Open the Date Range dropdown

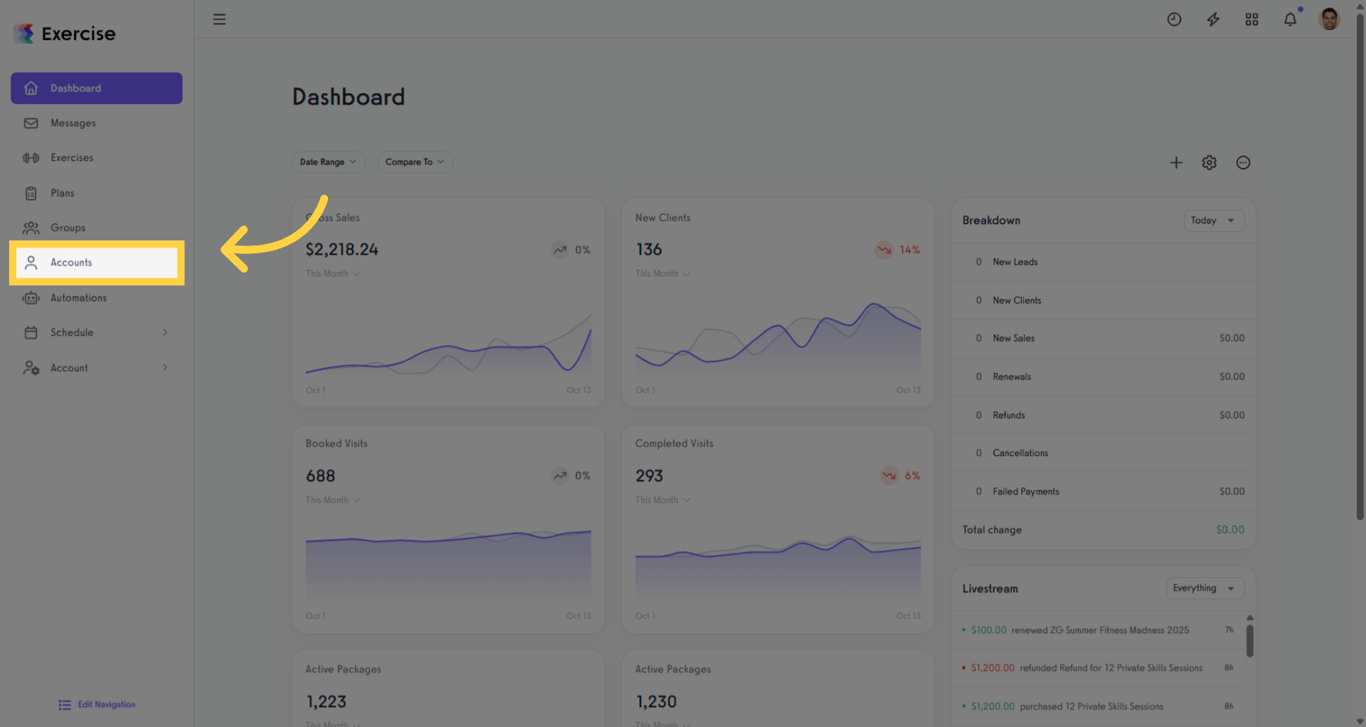coord(328,162)
